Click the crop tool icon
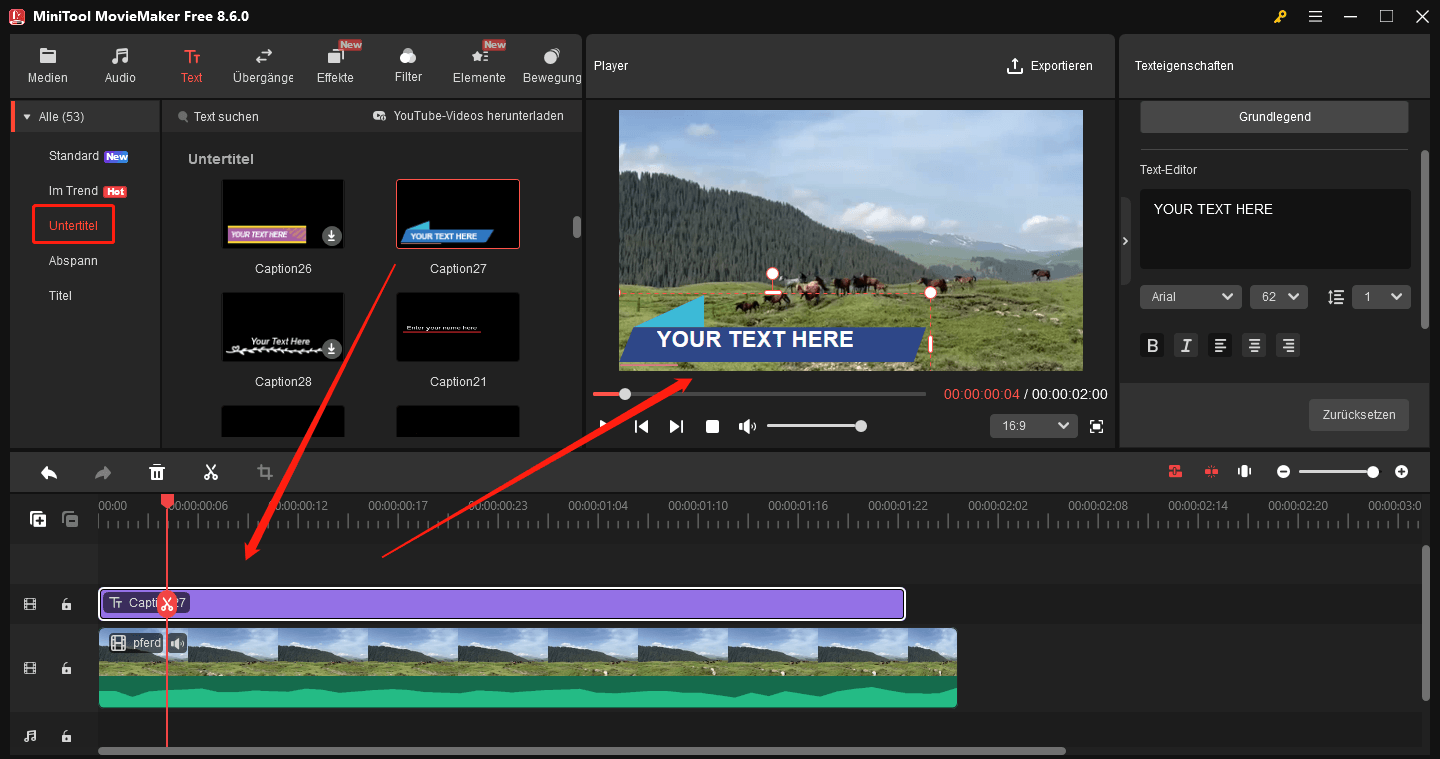Screen dimensions: 1440x759 265,472
